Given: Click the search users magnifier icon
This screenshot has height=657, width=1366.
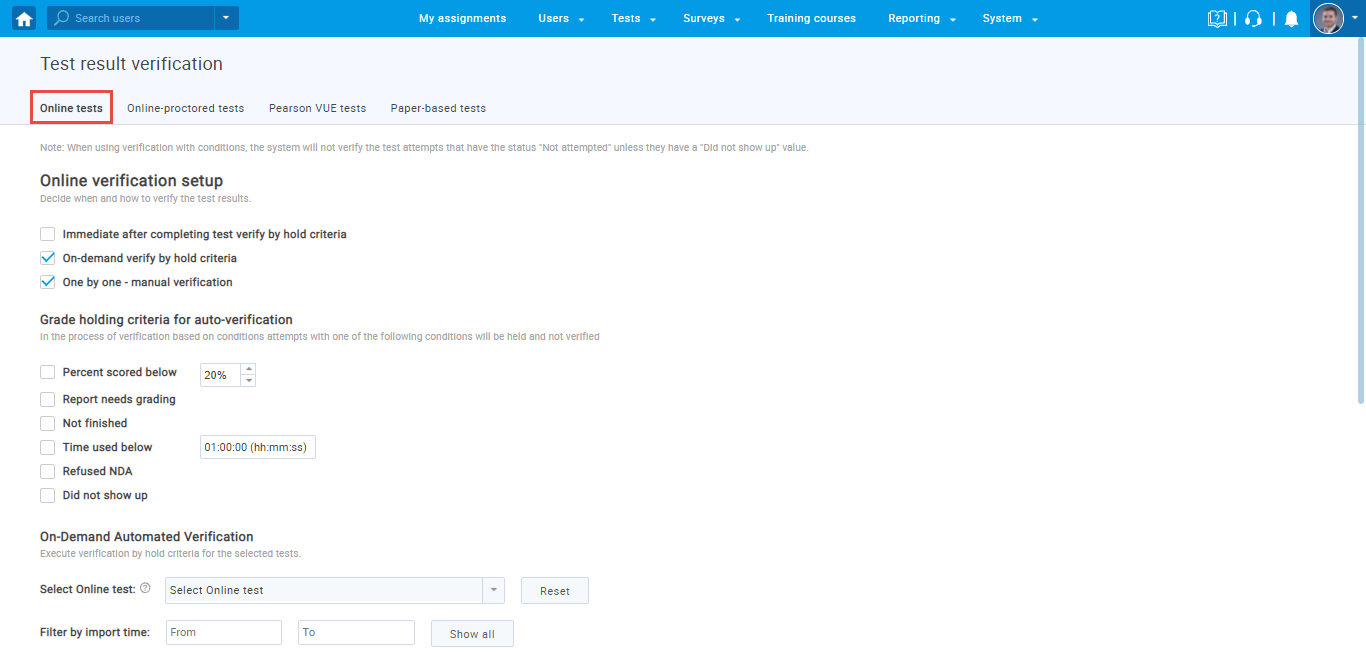Looking at the screenshot, I should [62, 18].
